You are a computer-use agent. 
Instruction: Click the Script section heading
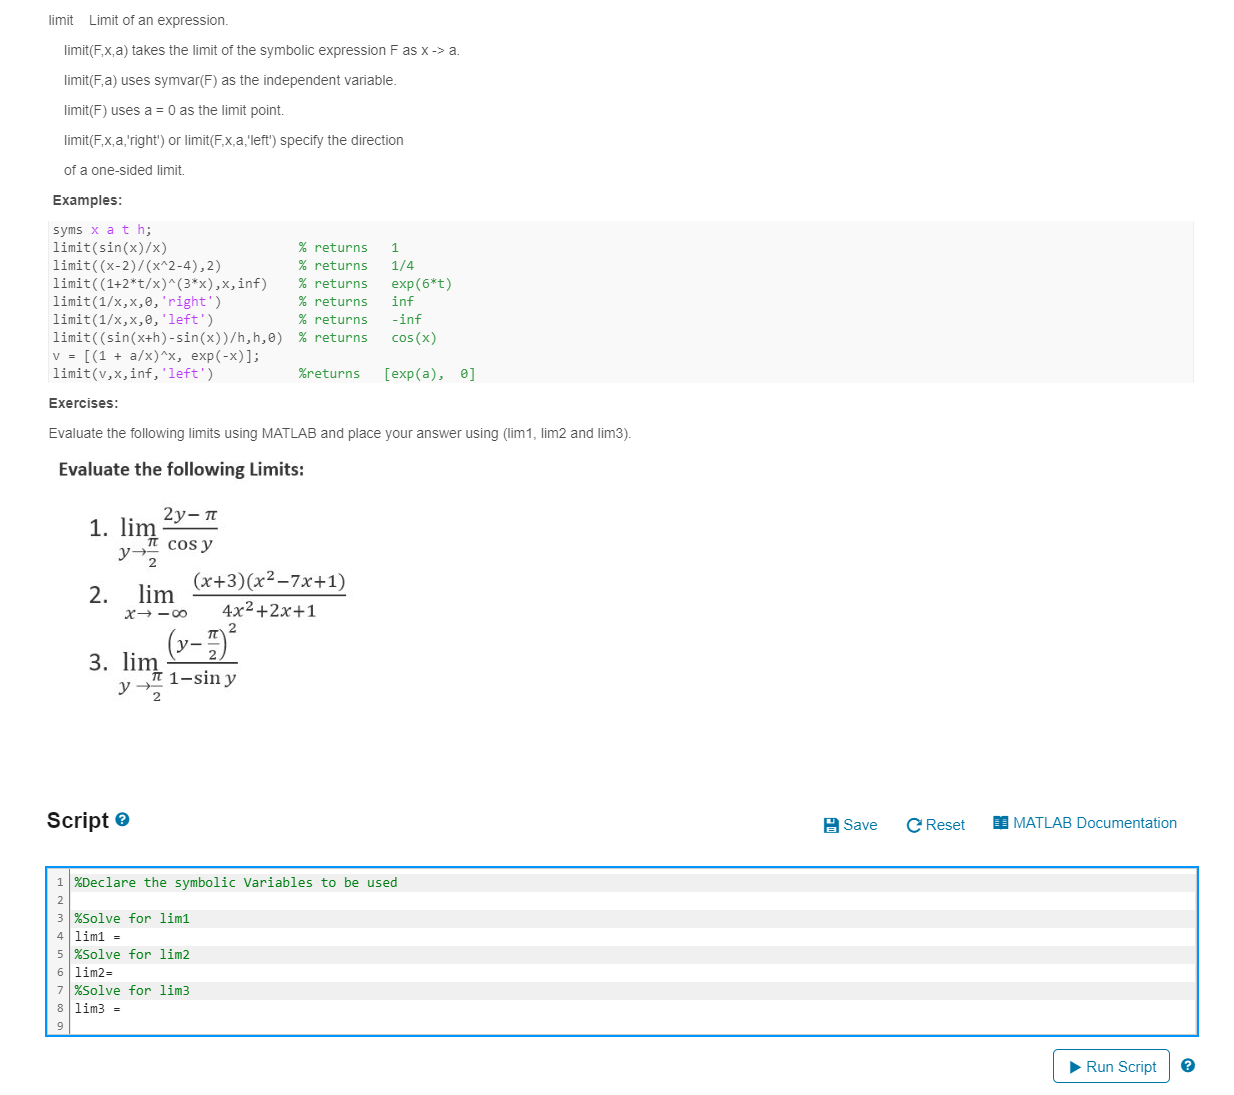[x=76, y=820]
